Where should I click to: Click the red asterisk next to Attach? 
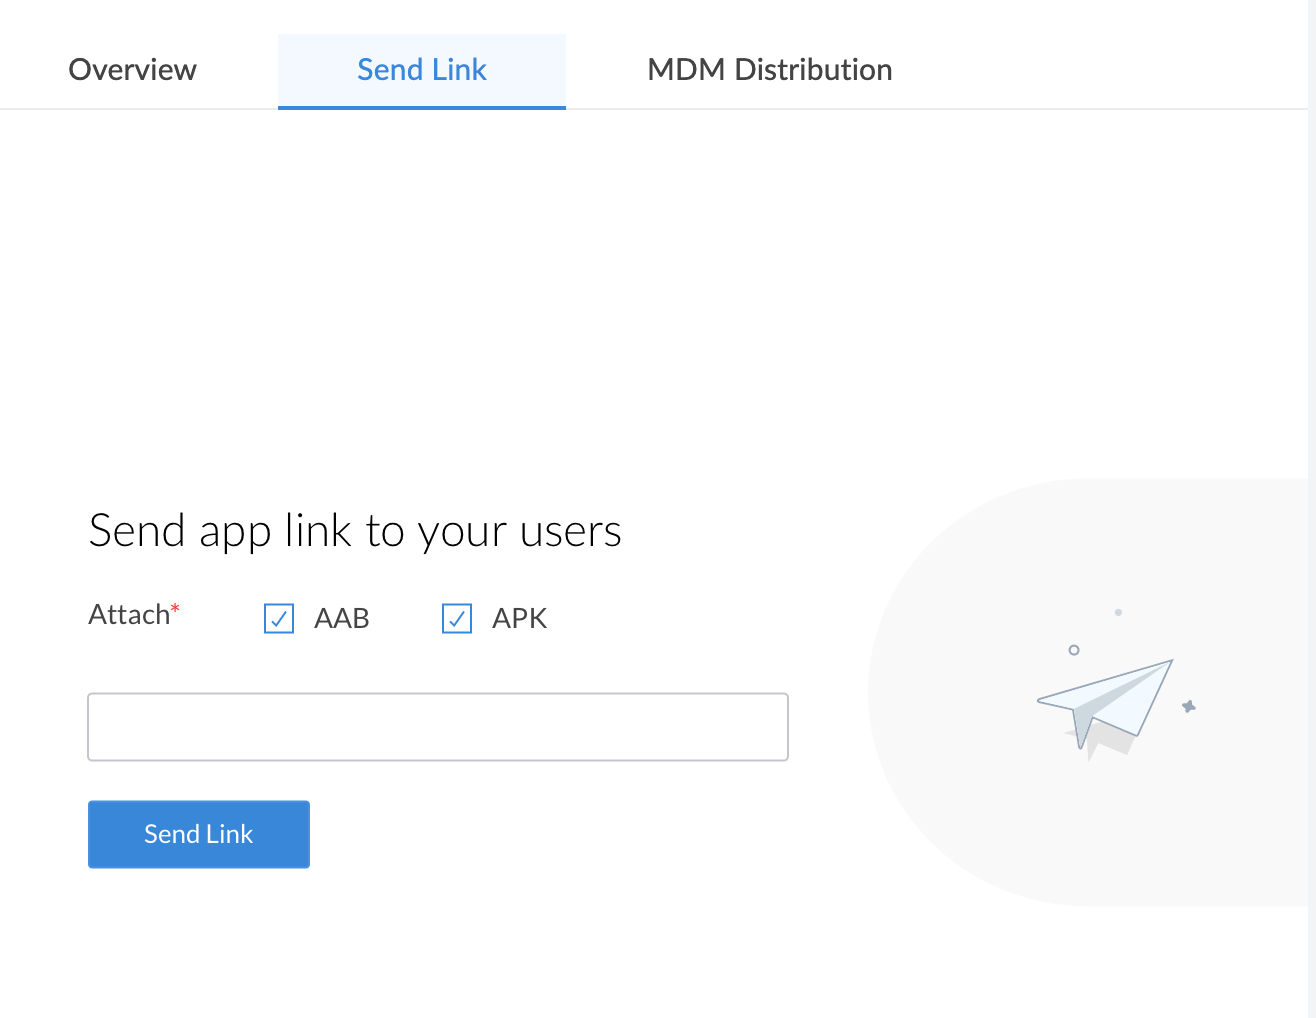[x=174, y=606]
